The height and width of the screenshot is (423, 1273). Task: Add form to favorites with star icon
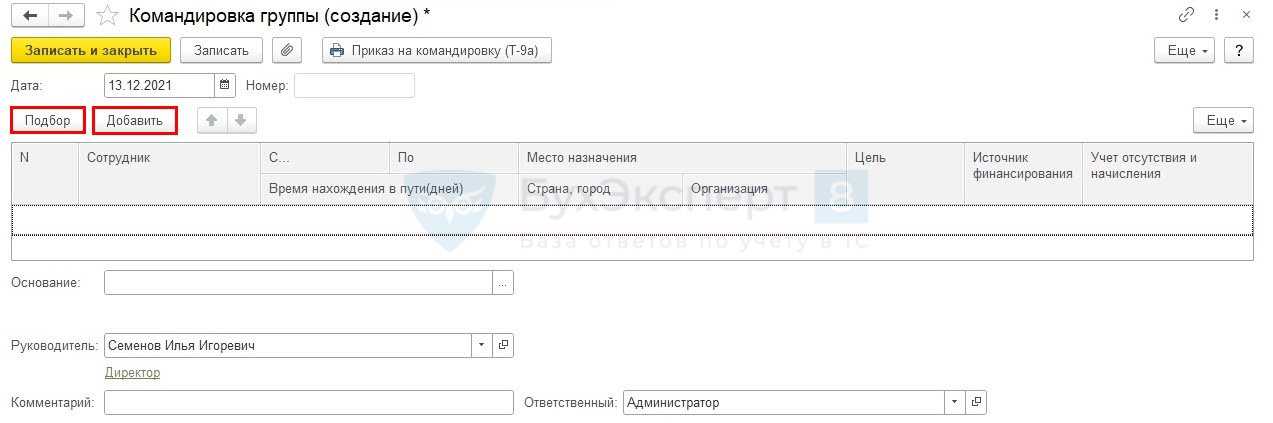107,16
